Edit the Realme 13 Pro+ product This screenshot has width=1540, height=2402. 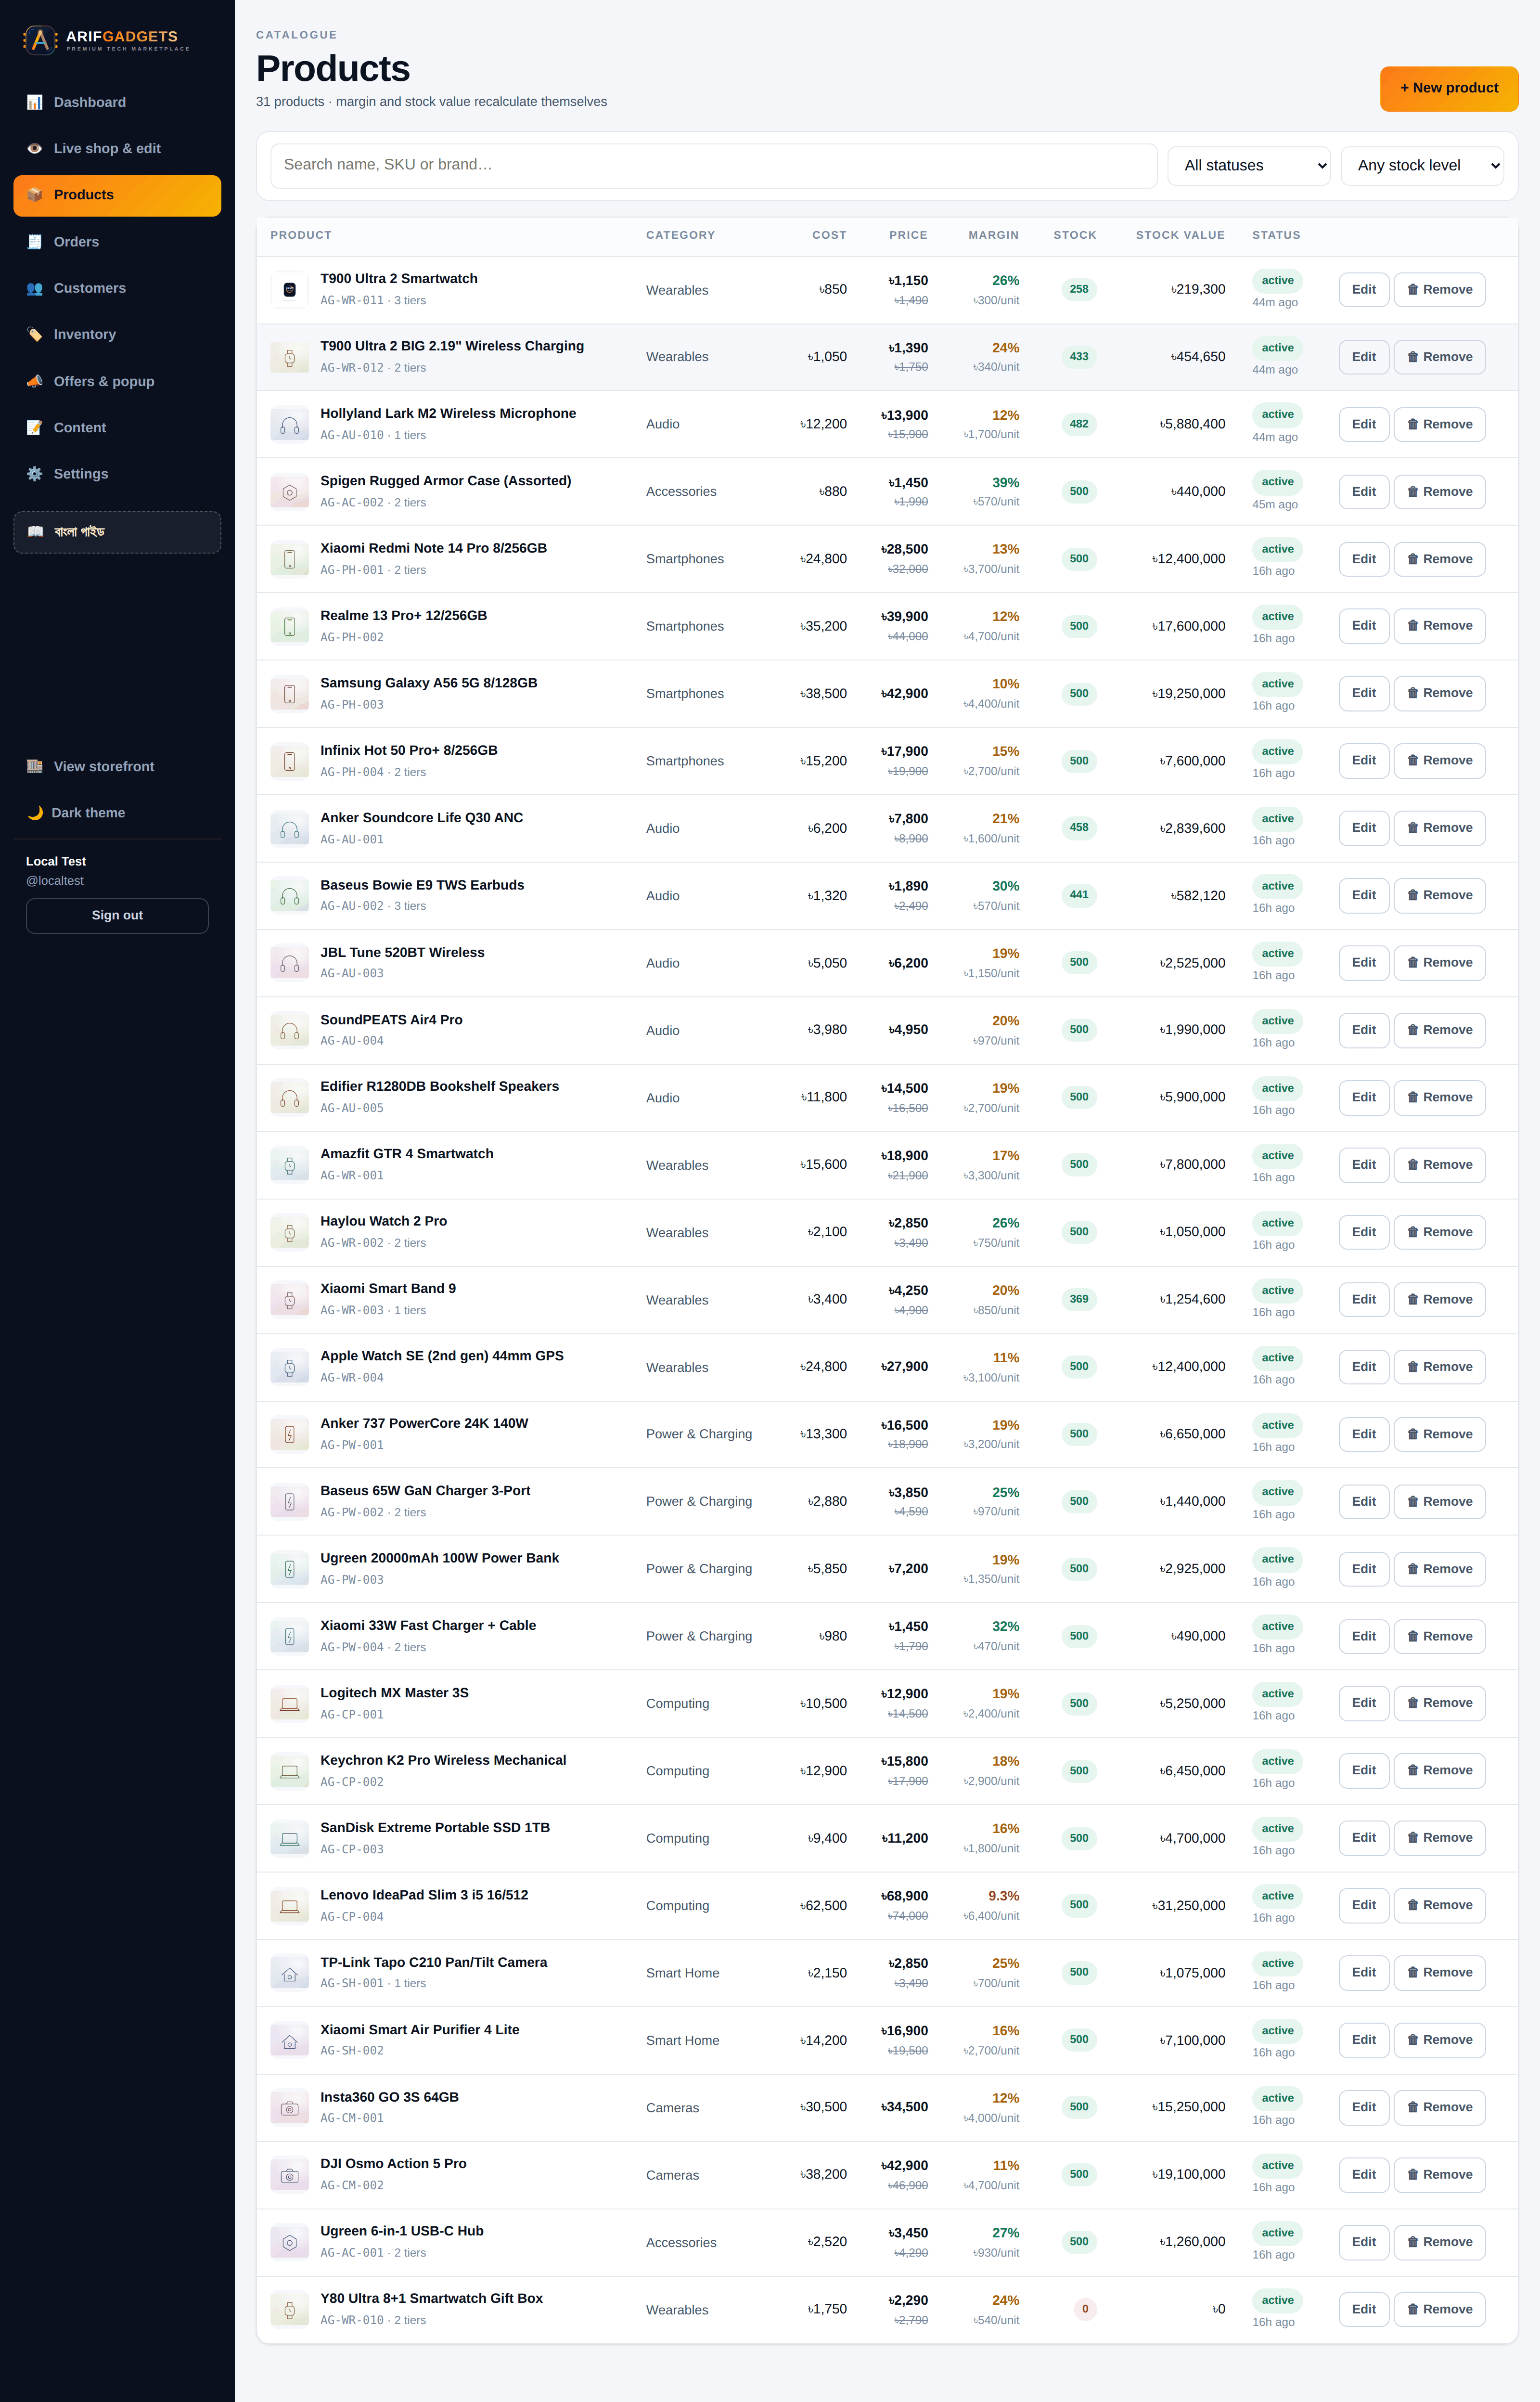click(1363, 626)
